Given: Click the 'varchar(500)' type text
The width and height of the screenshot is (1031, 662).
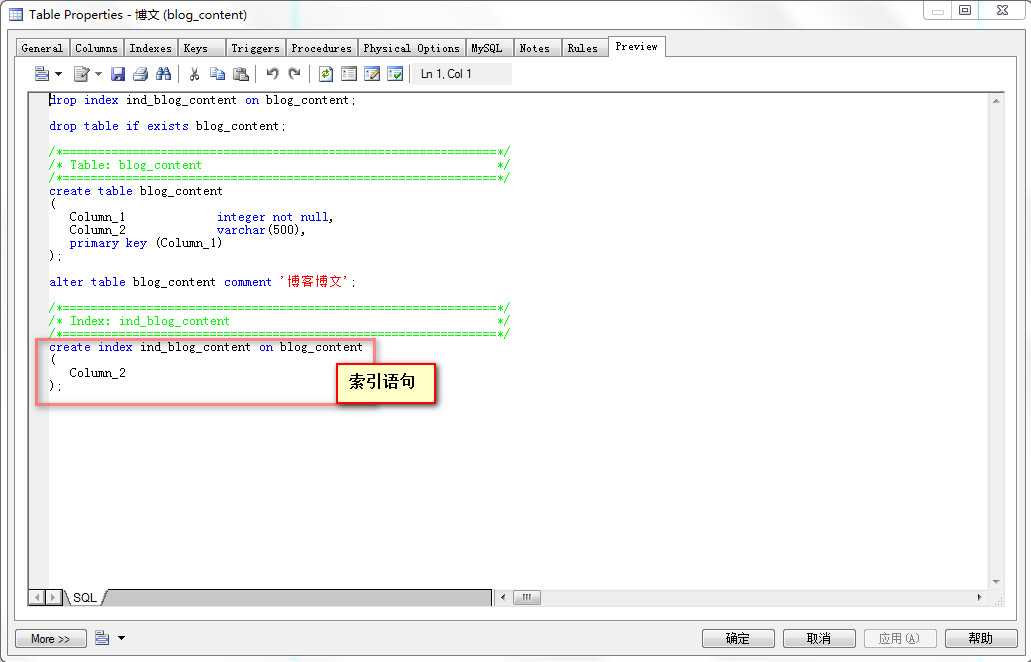Looking at the screenshot, I should [260, 230].
